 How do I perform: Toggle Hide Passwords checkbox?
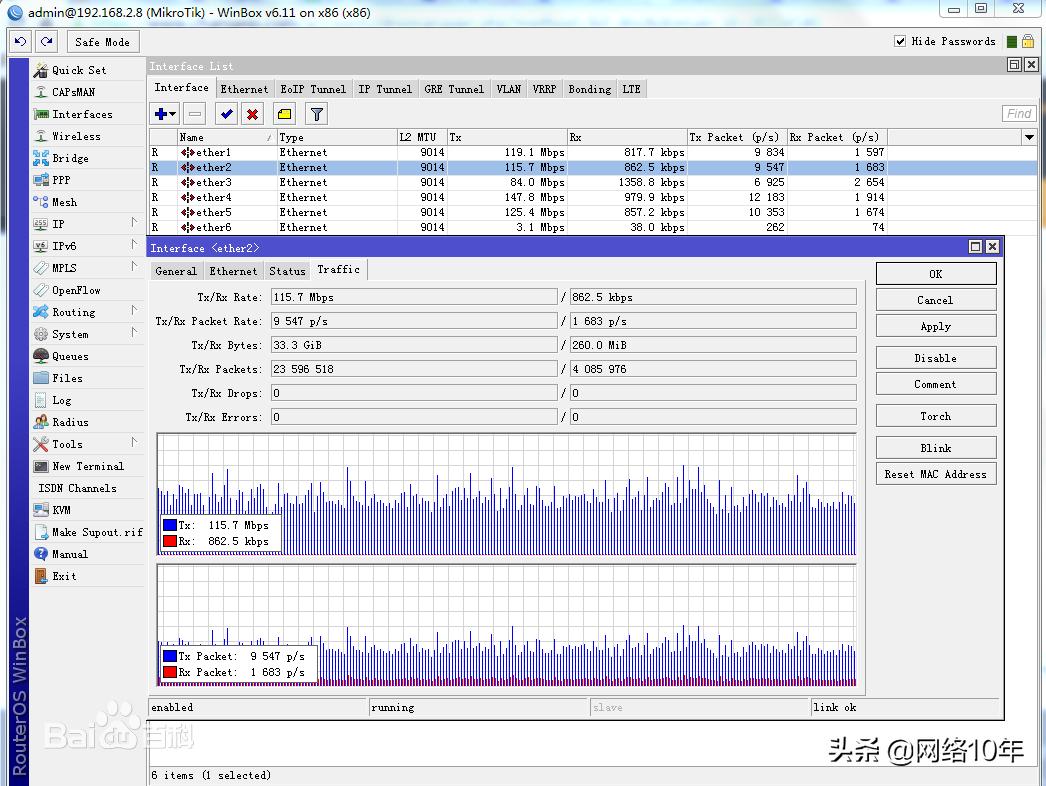click(900, 41)
